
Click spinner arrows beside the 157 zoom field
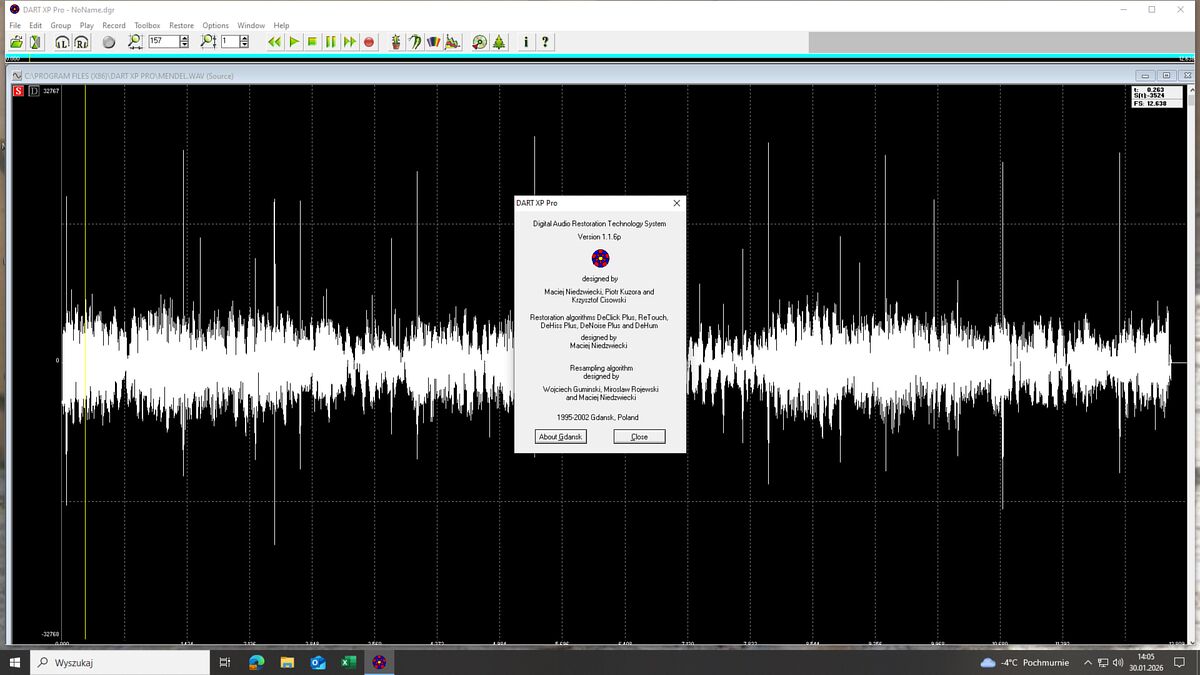point(184,42)
